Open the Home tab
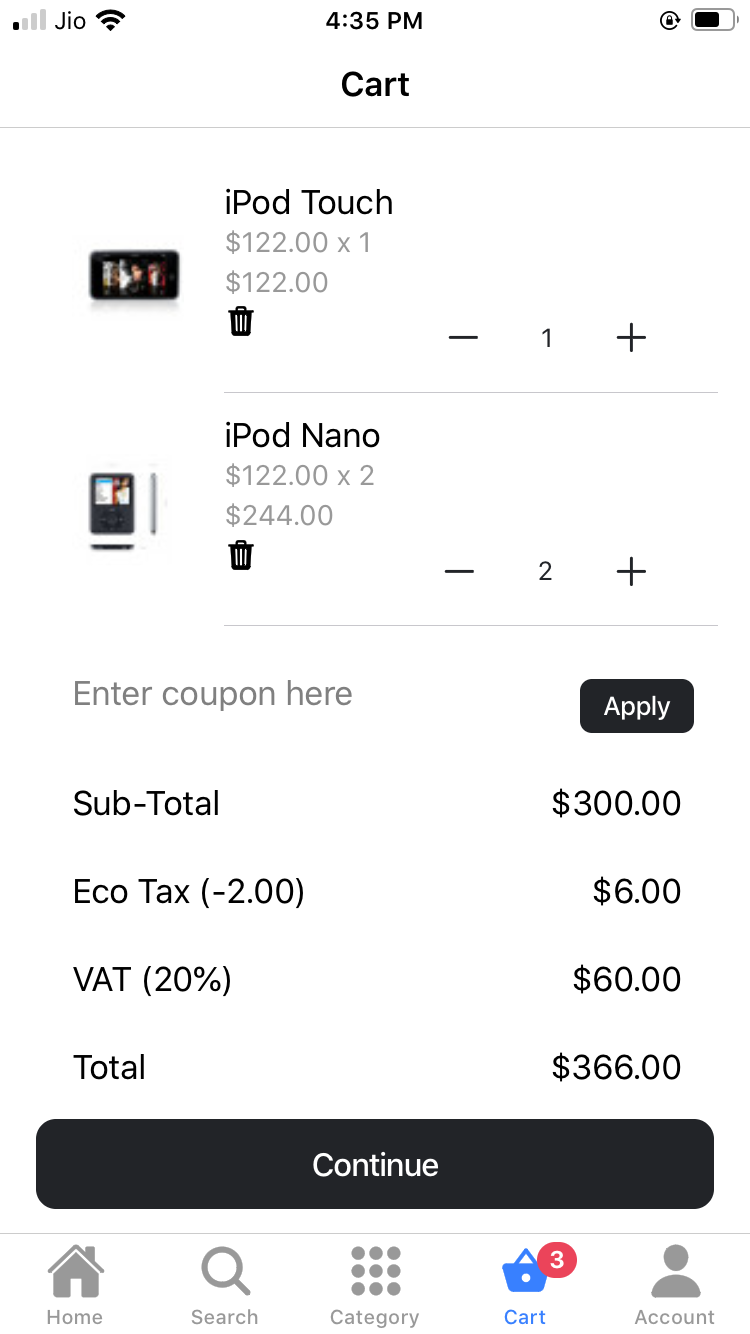Image resolution: width=750 pixels, height=1334 pixels. (x=75, y=1285)
